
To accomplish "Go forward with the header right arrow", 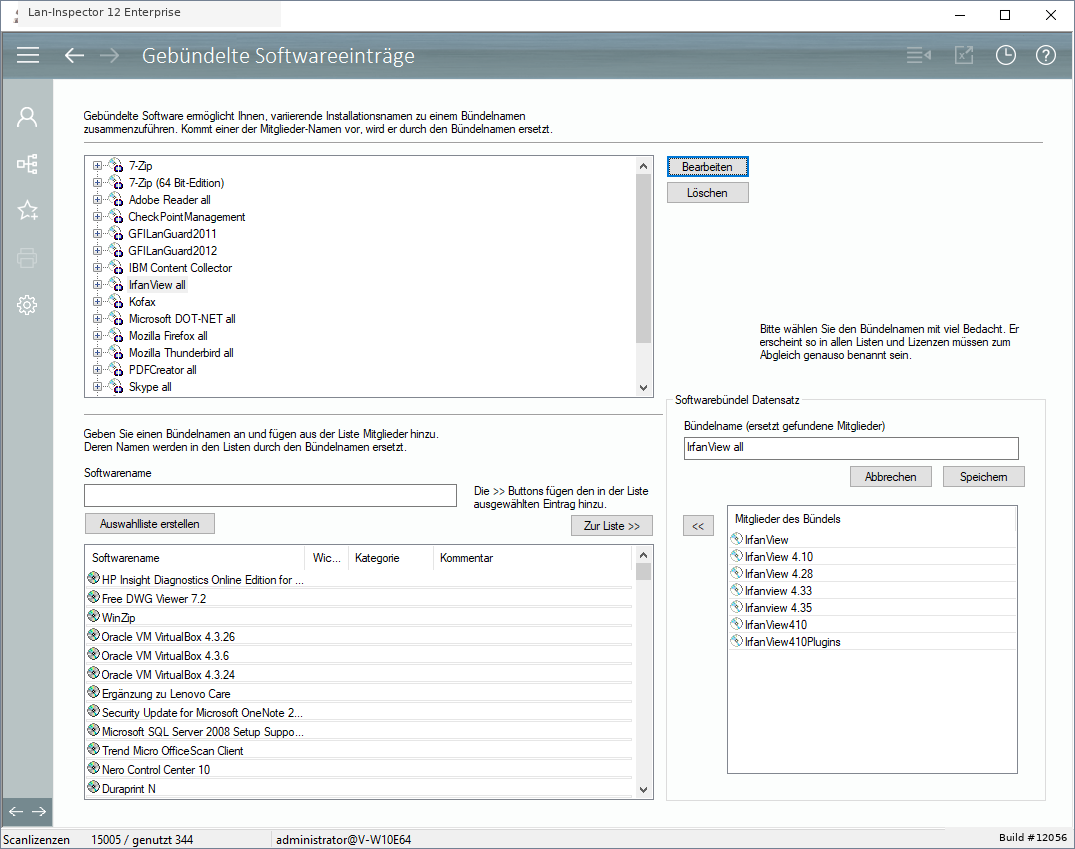I will click(109, 56).
